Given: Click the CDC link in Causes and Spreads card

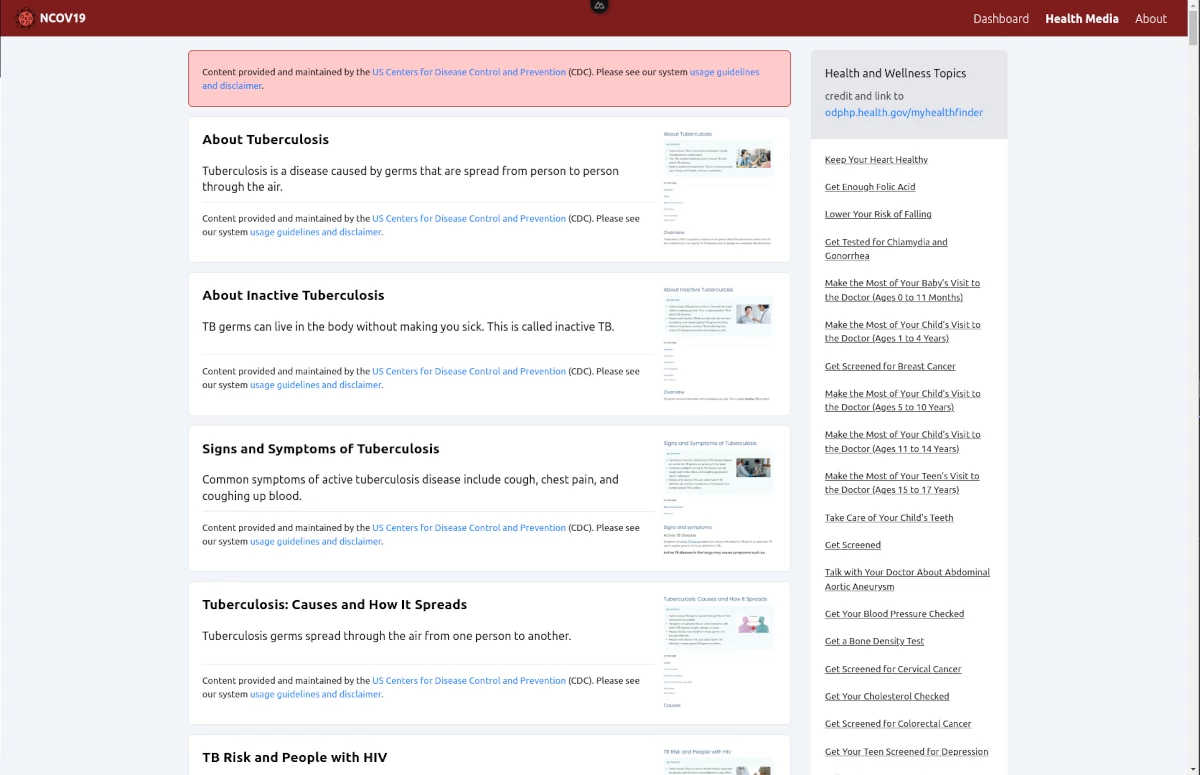Looking at the screenshot, I should tap(469, 681).
